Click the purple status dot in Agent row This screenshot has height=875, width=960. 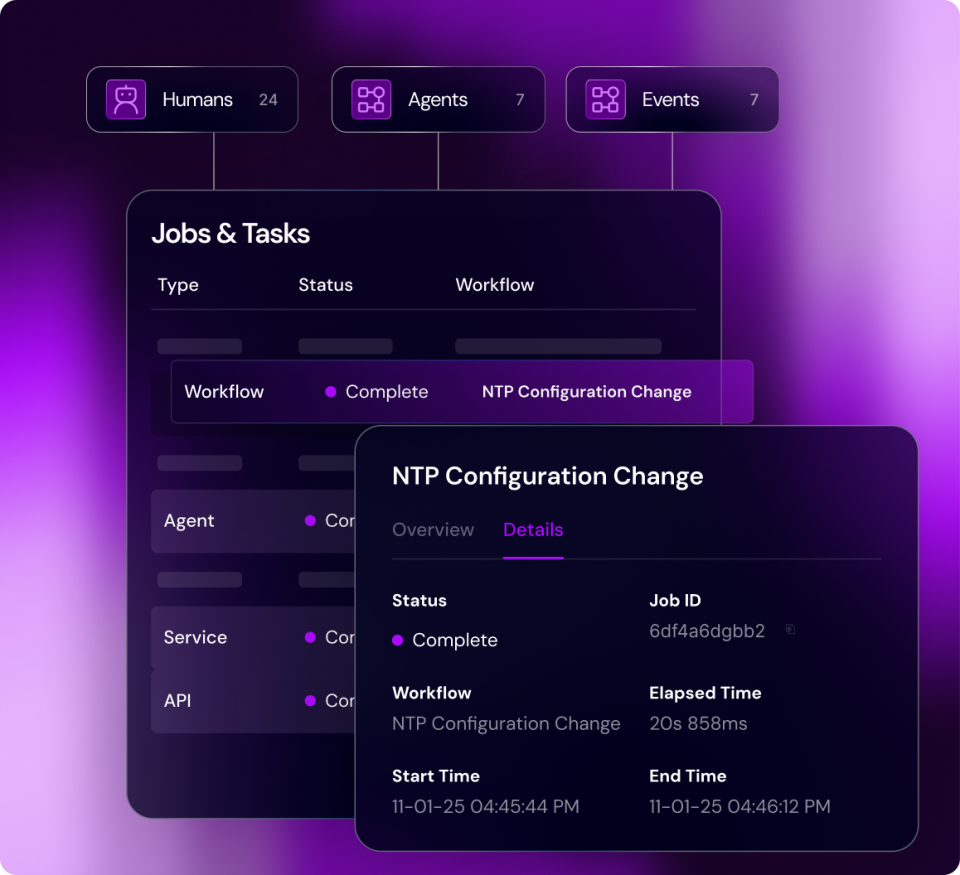(310, 520)
